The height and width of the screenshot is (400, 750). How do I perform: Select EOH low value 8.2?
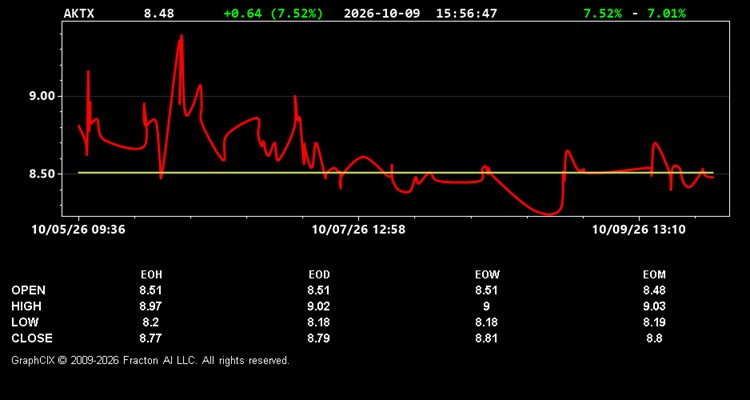[x=151, y=322]
